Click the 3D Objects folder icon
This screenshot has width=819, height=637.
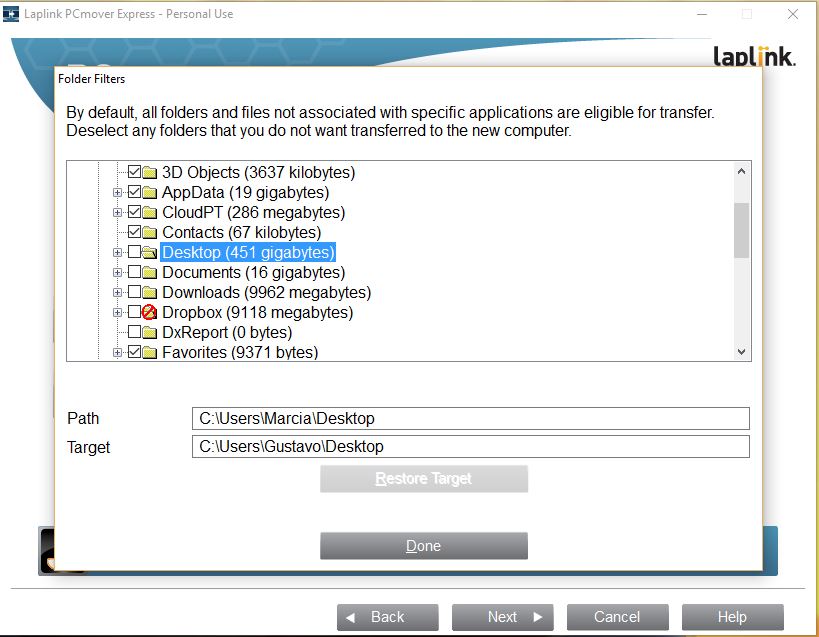tap(150, 172)
